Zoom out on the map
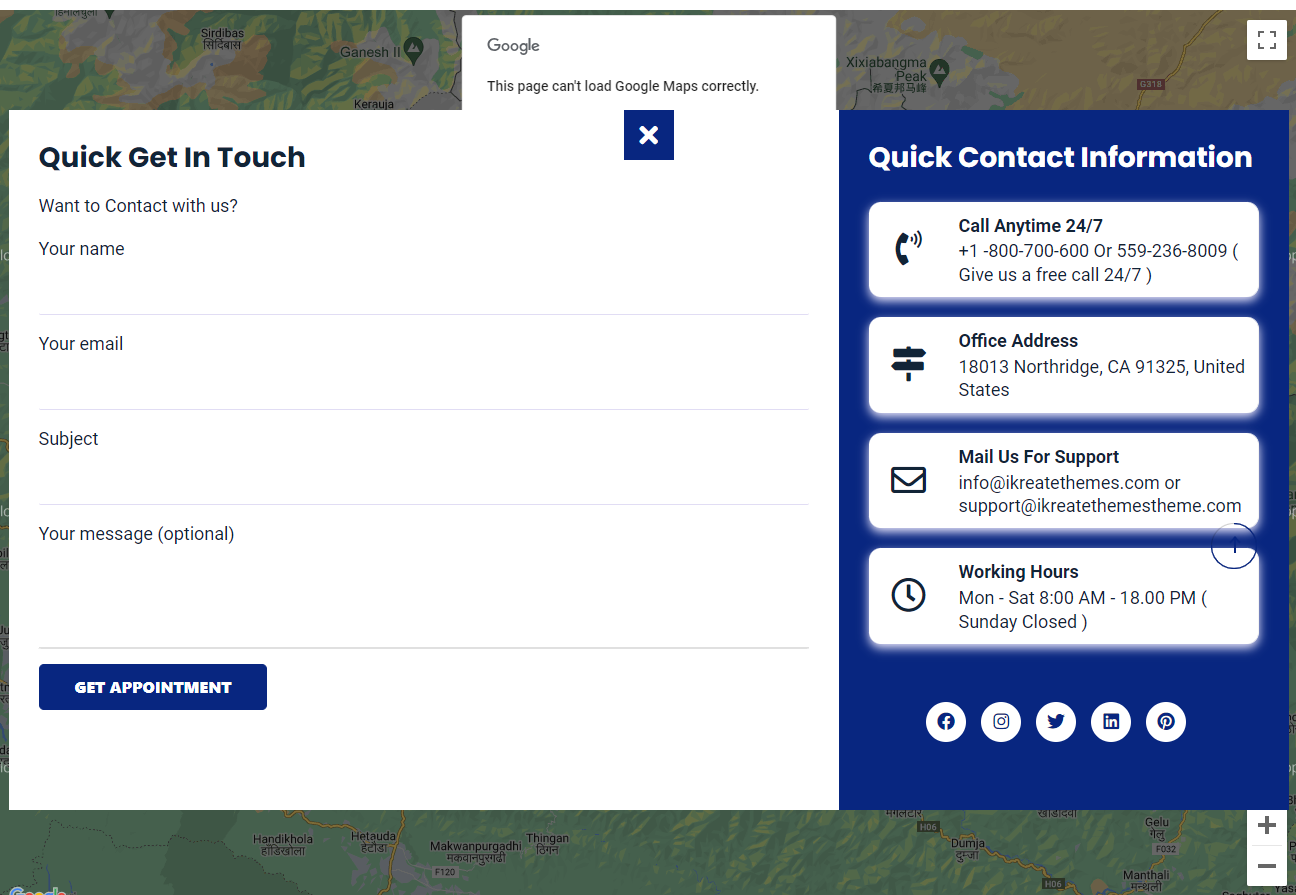Image resolution: width=1296 pixels, height=895 pixels. (1266, 866)
